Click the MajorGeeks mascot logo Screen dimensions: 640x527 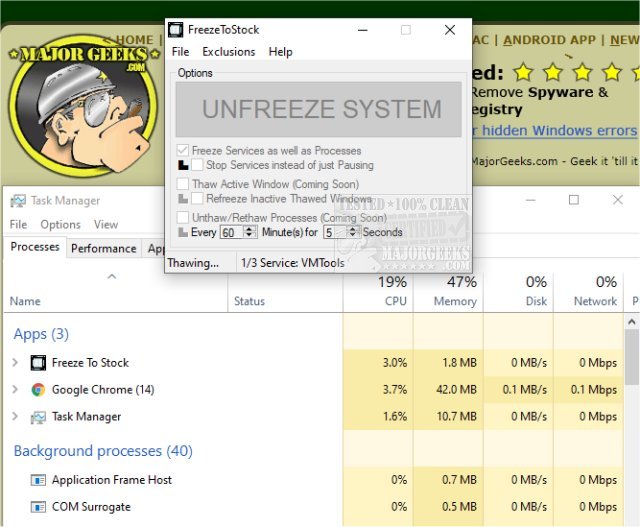84,107
